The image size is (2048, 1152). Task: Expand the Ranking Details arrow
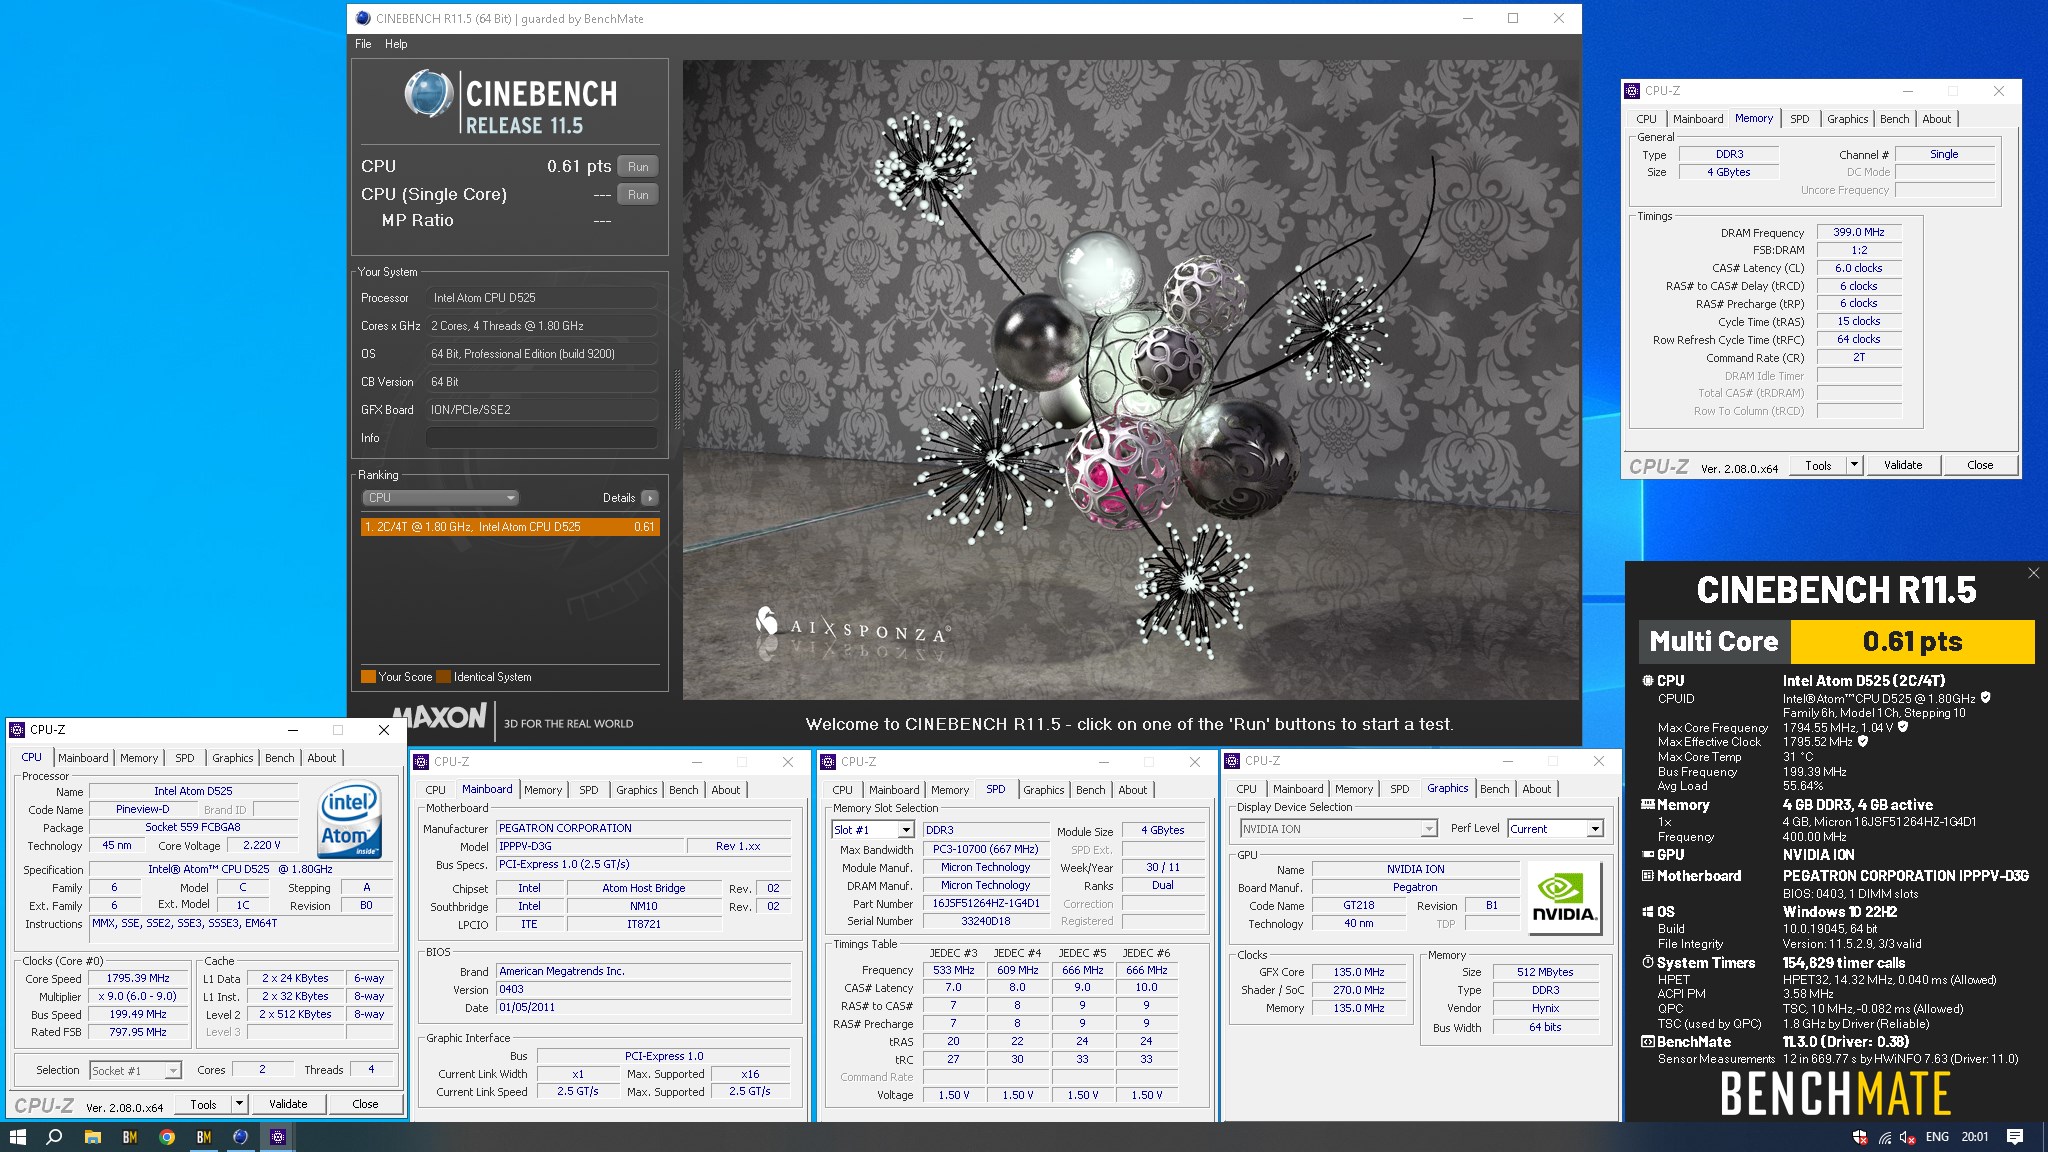(650, 497)
